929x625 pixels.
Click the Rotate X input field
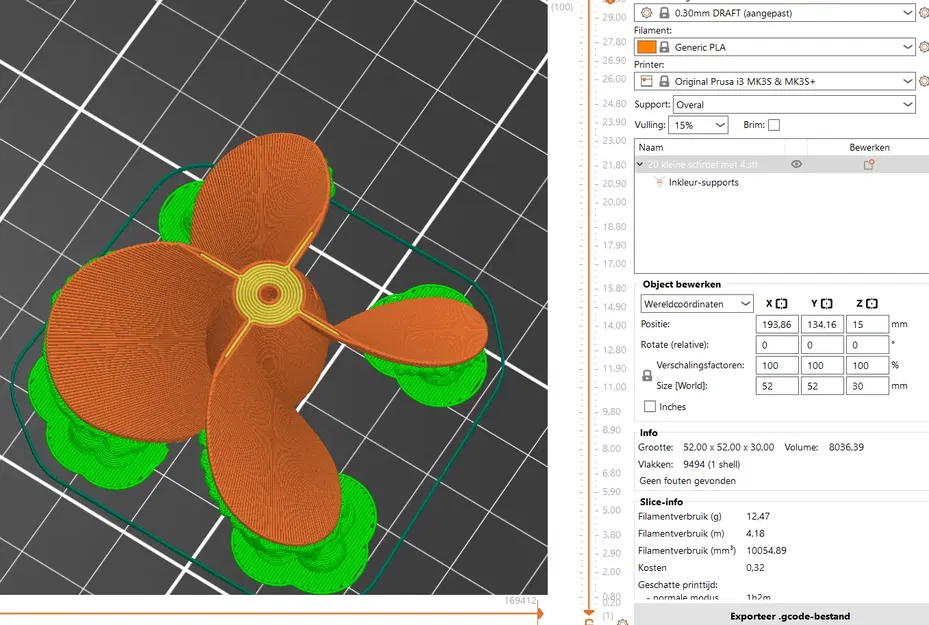pyautogui.click(x=777, y=345)
